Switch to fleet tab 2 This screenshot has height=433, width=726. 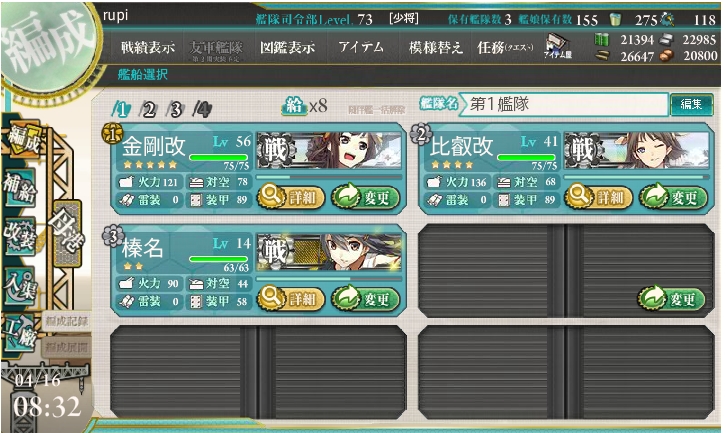tap(149, 110)
